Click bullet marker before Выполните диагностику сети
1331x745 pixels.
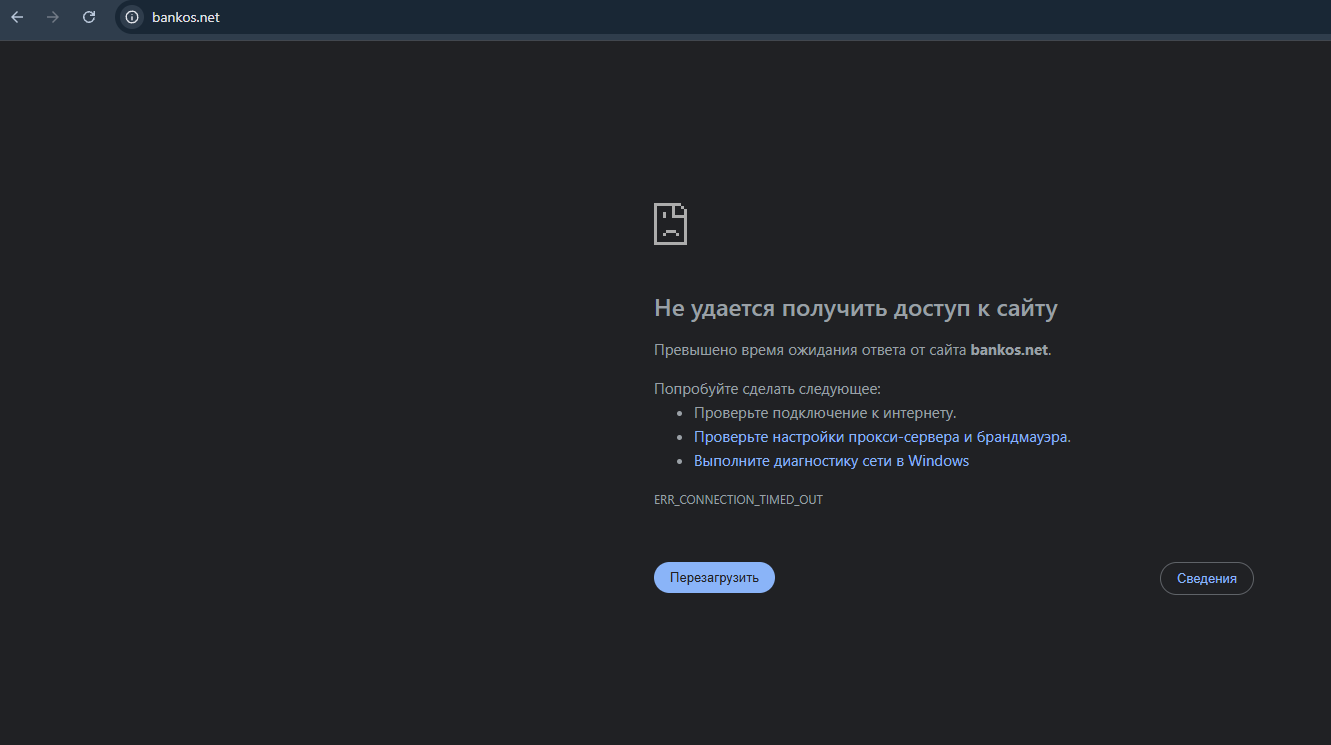pyautogui.click(x=680, y=462)
